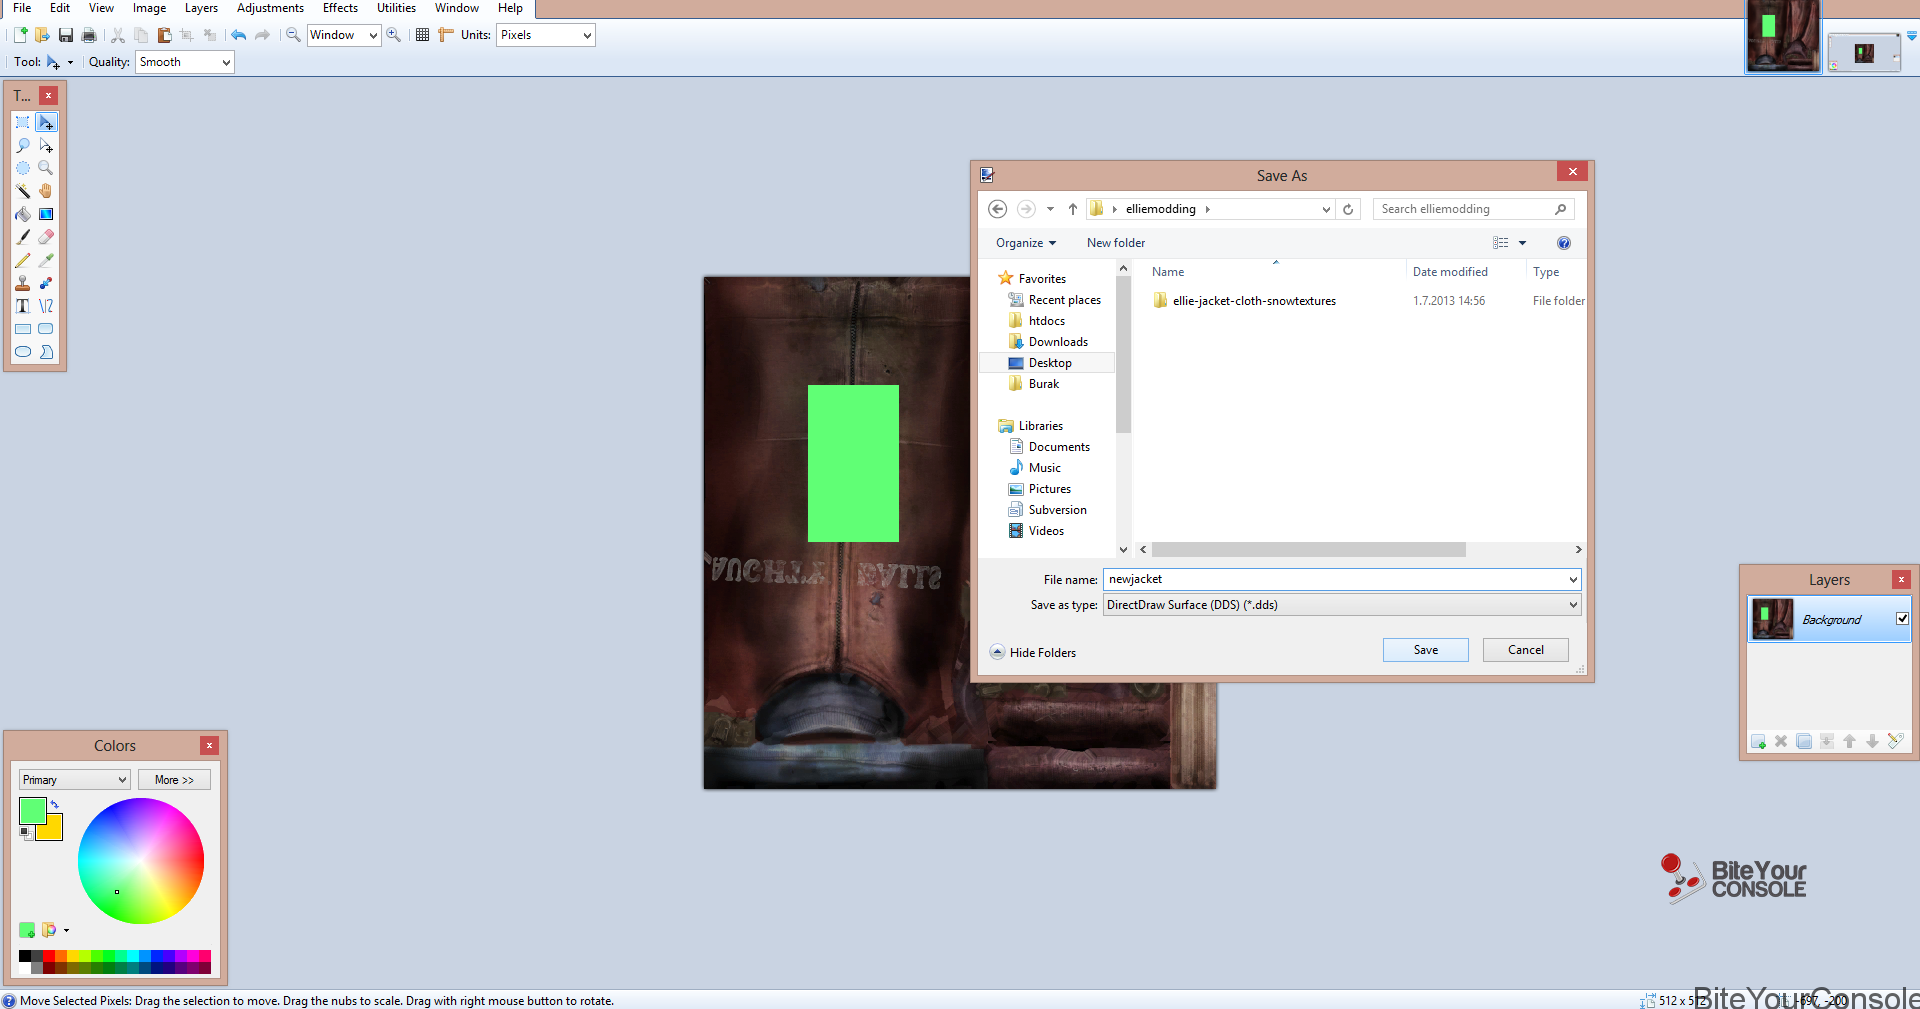Expand the Organize menu in Save As
Viewport: 1920px width, 1009px height.
[1026, 243]
